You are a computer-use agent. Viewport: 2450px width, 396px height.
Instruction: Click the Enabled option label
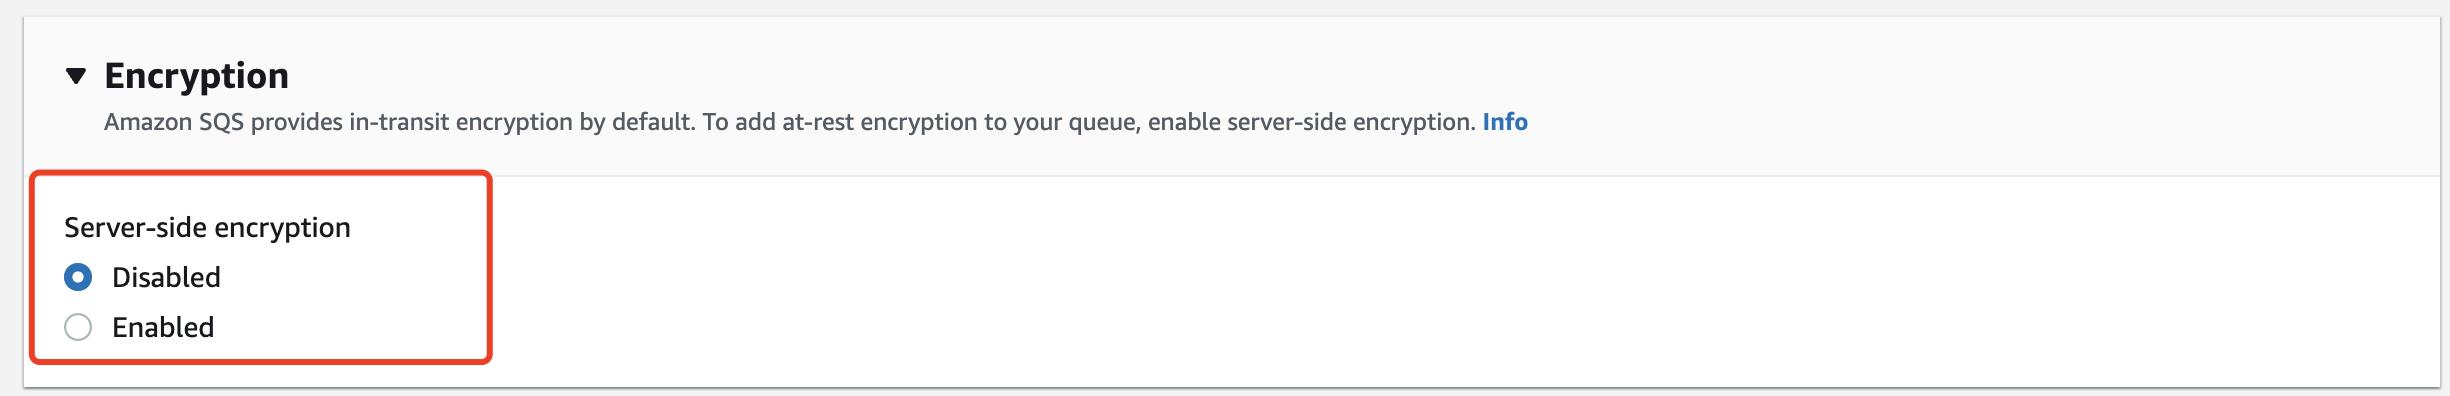pos(163,327)
